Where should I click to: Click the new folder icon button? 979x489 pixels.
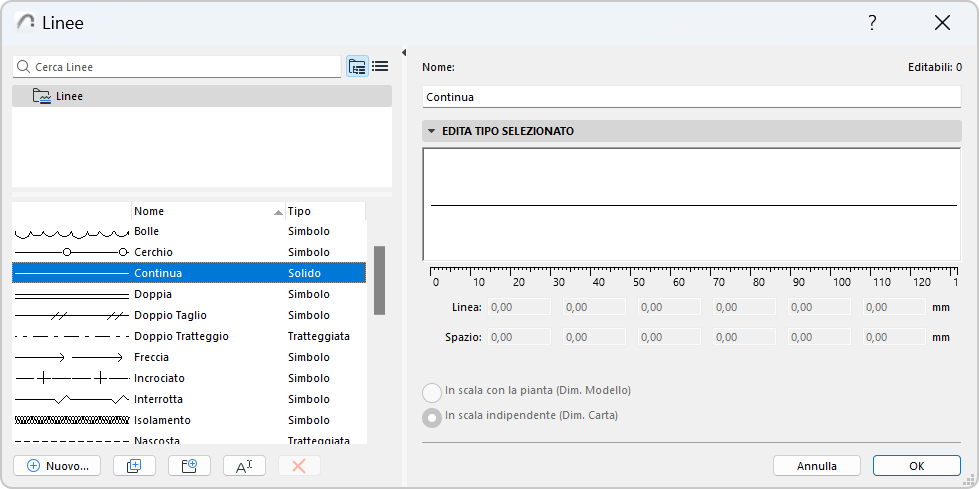pyautogui.click(x=189, y=466)
